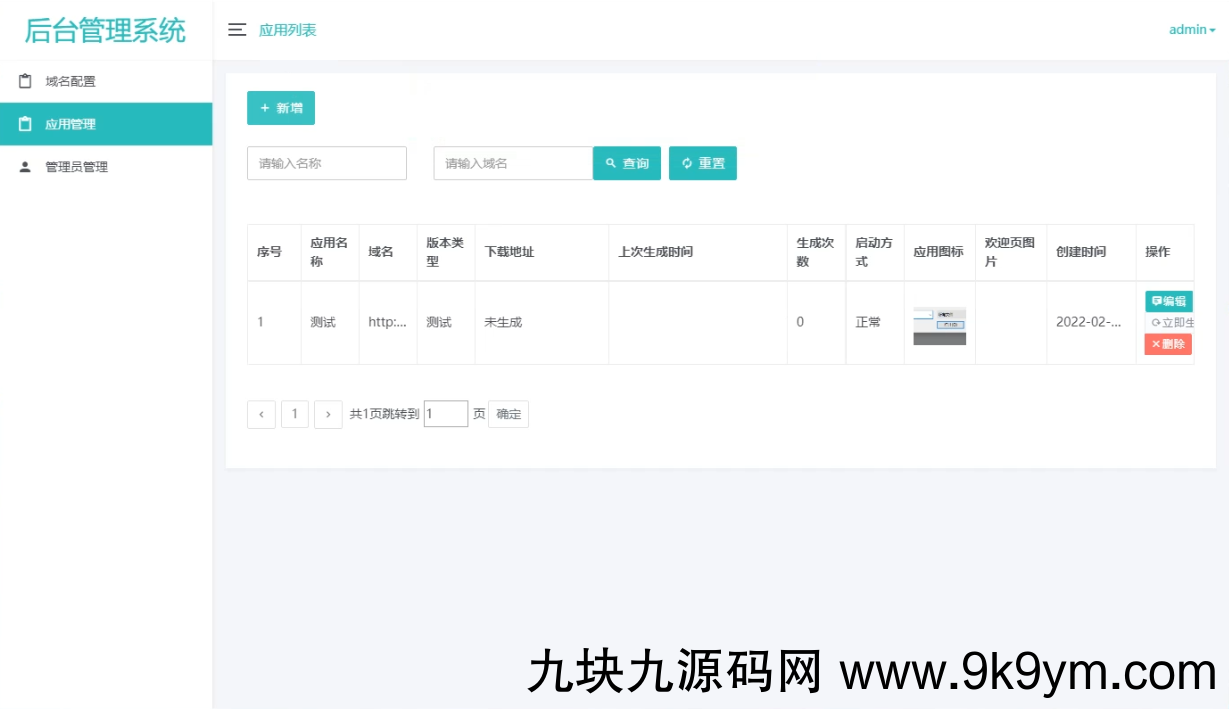The width and height of the screenshot is (1229, 709).
Task: Click the 查询 search button
Action: (627, 163)
